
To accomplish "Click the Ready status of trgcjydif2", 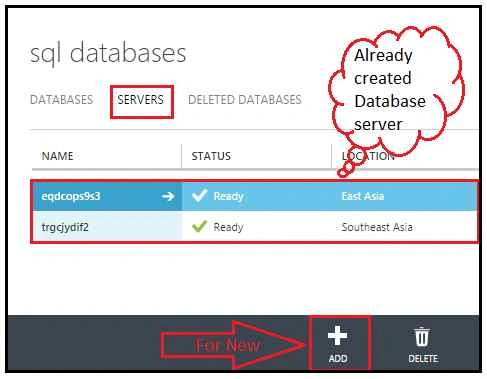I will coord(228,227).
